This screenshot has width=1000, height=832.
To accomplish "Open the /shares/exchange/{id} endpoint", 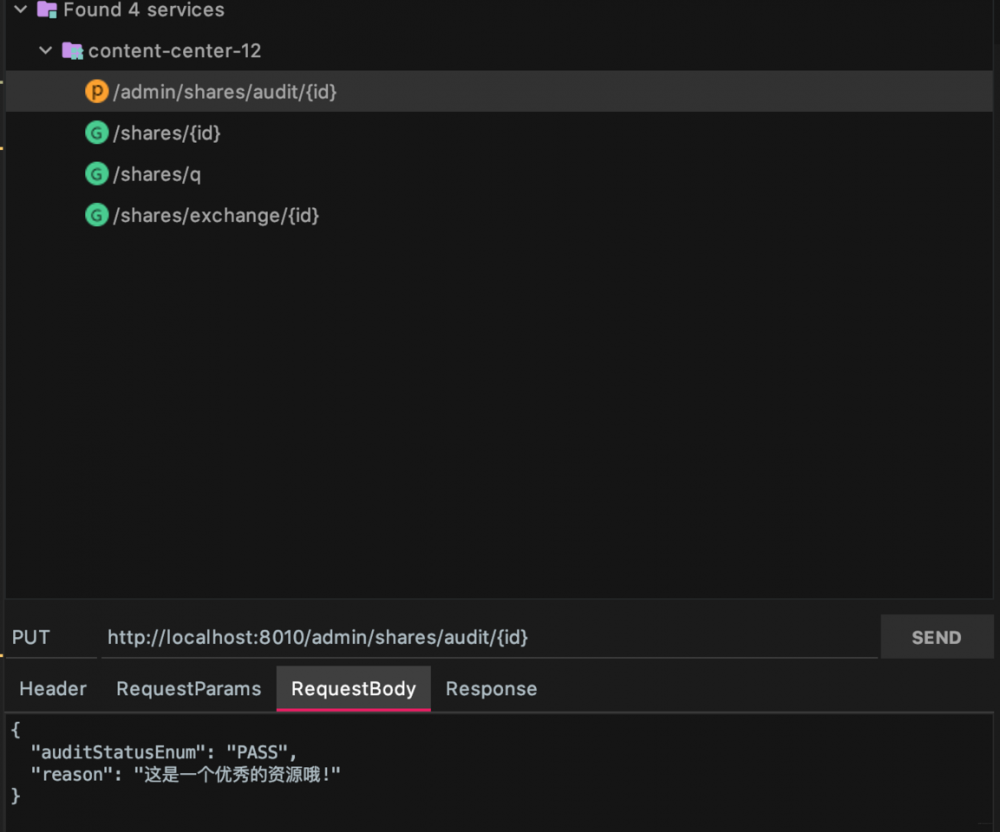I will click(x=216, y=215).
